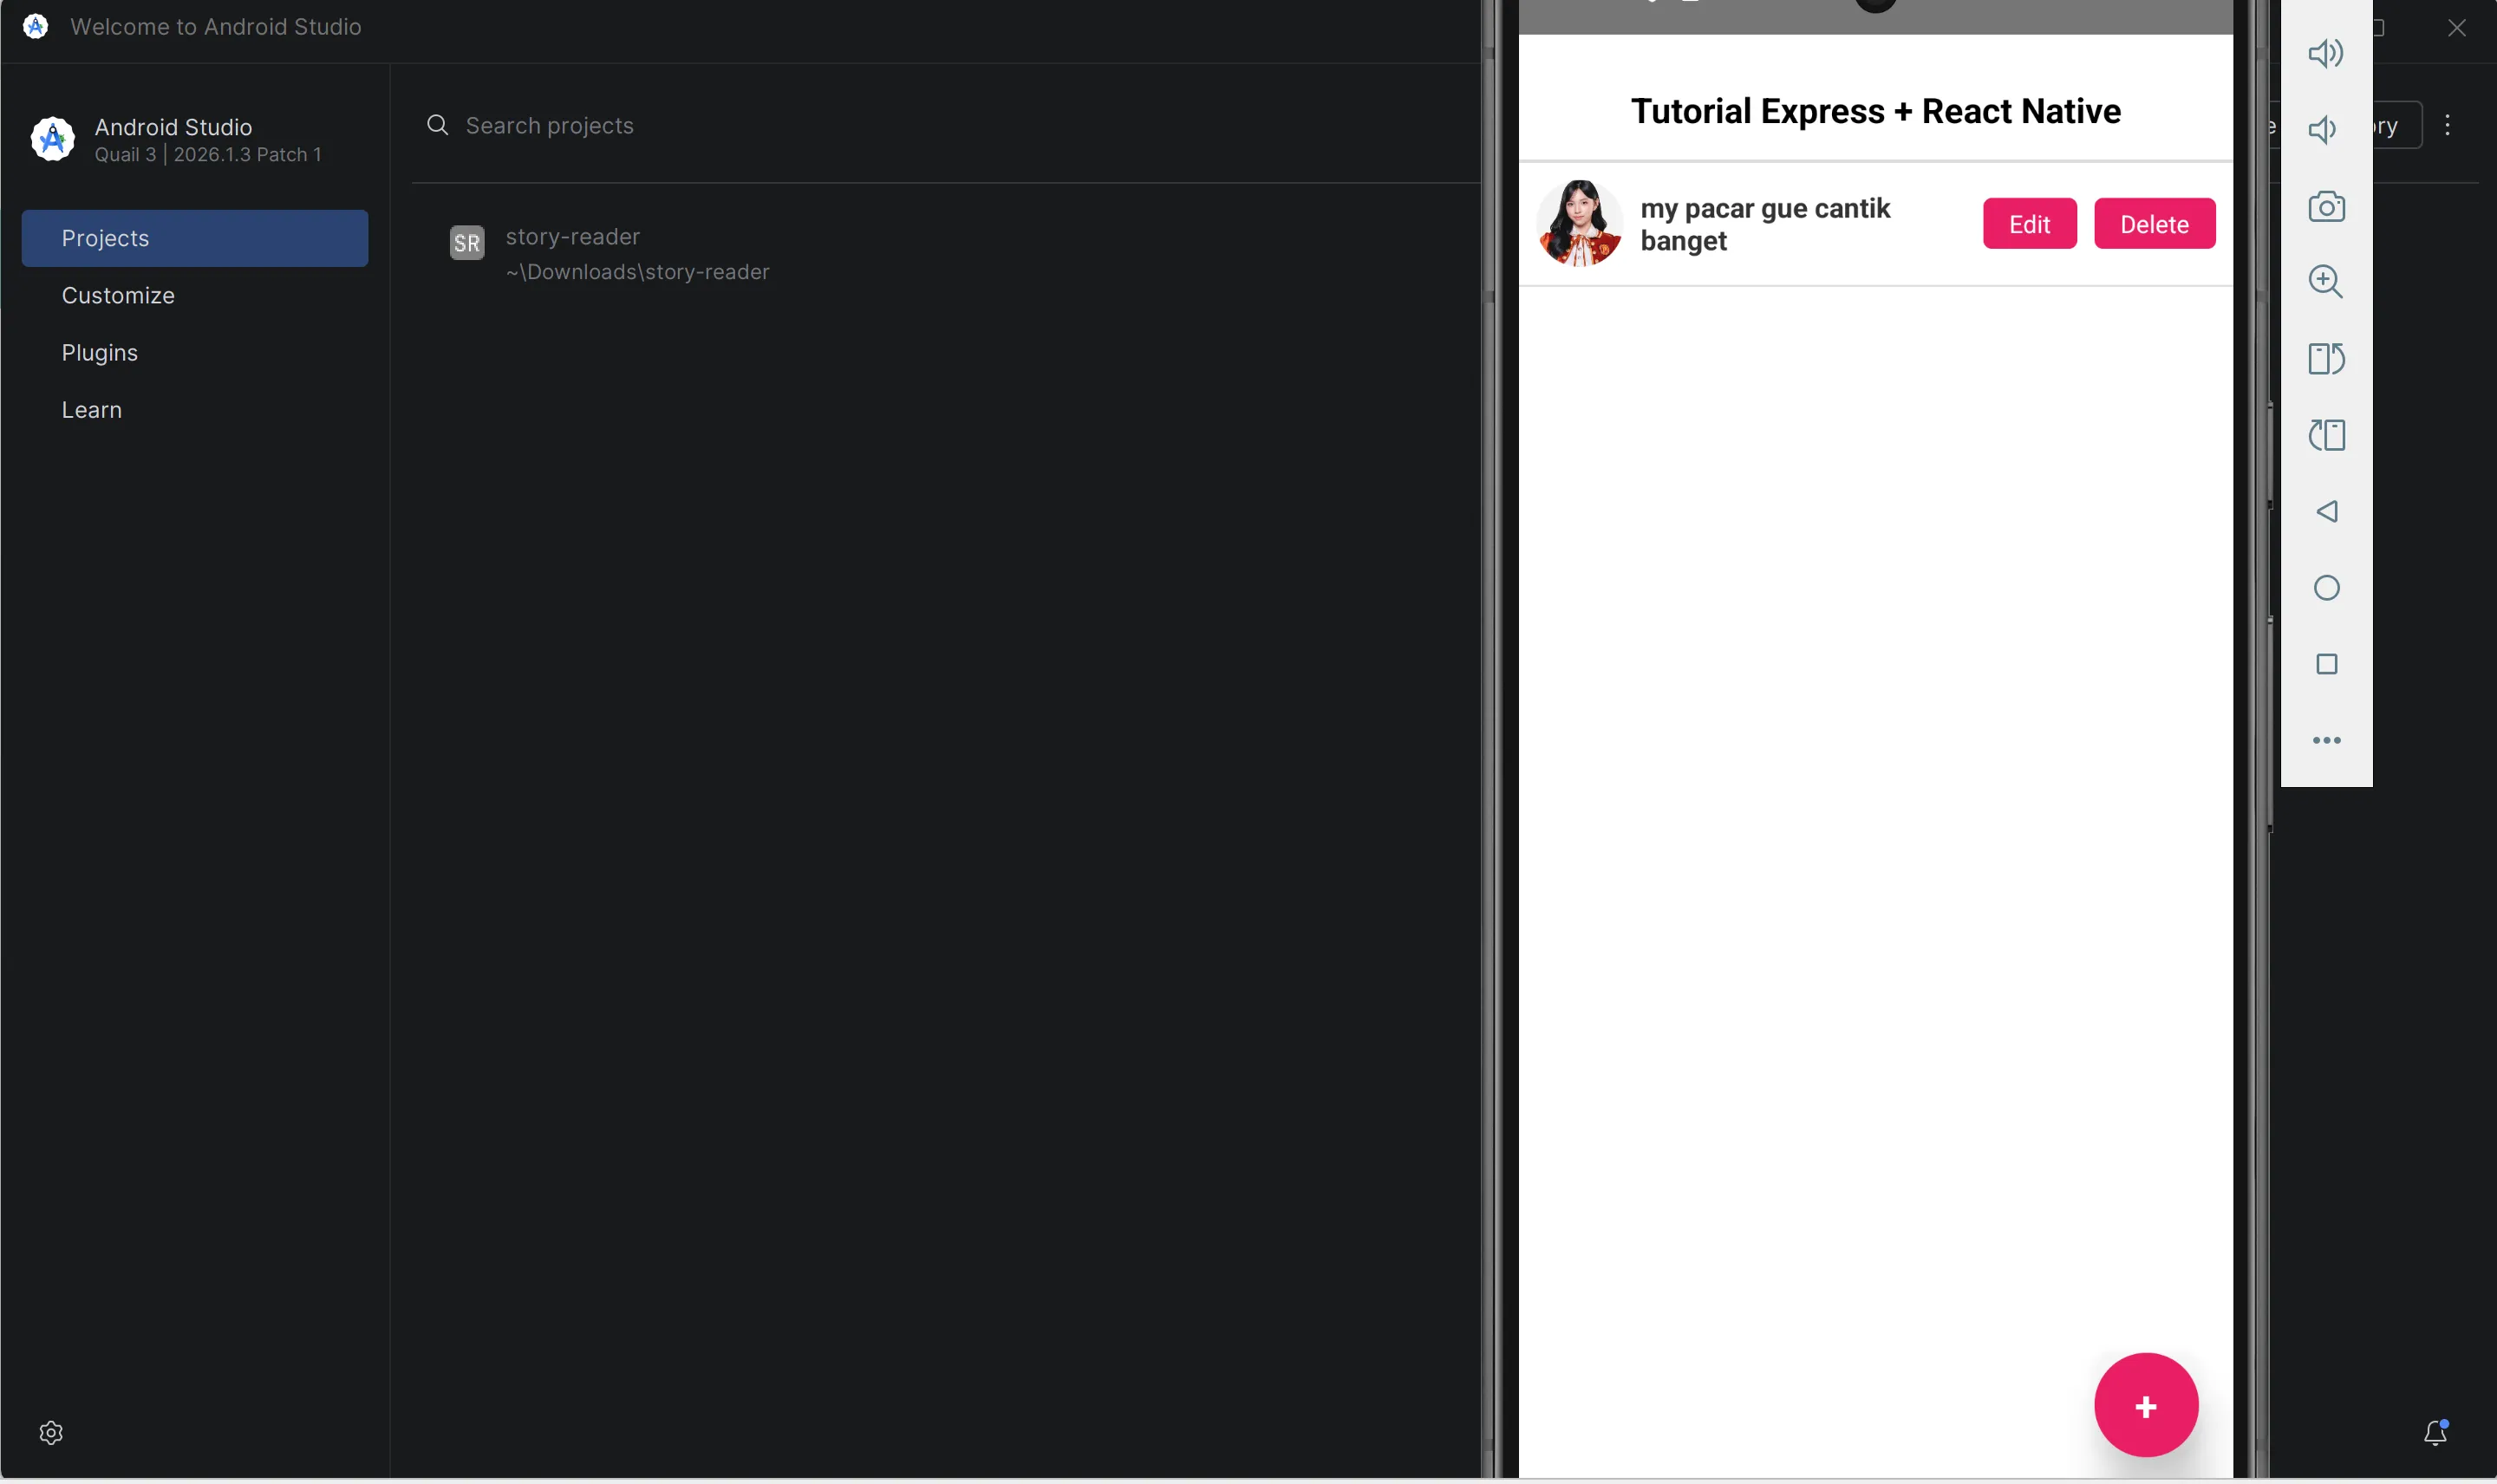The width and height of the screenshot is (2497, 1484).
Task: Rotate emulator device right
Action: pyautogui.click(x=2326, y=358)
